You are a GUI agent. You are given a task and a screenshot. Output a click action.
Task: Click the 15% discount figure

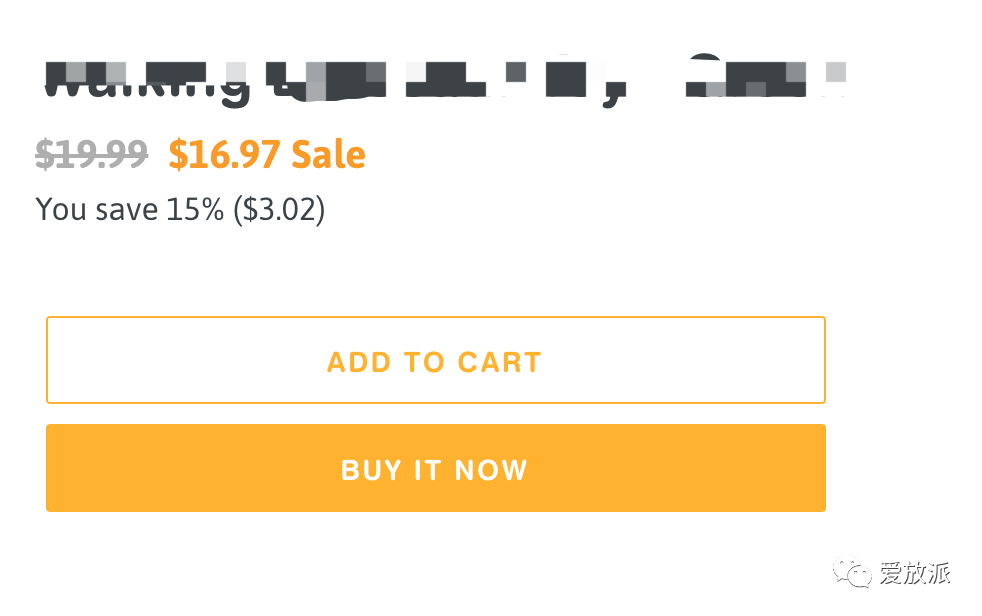194,209
